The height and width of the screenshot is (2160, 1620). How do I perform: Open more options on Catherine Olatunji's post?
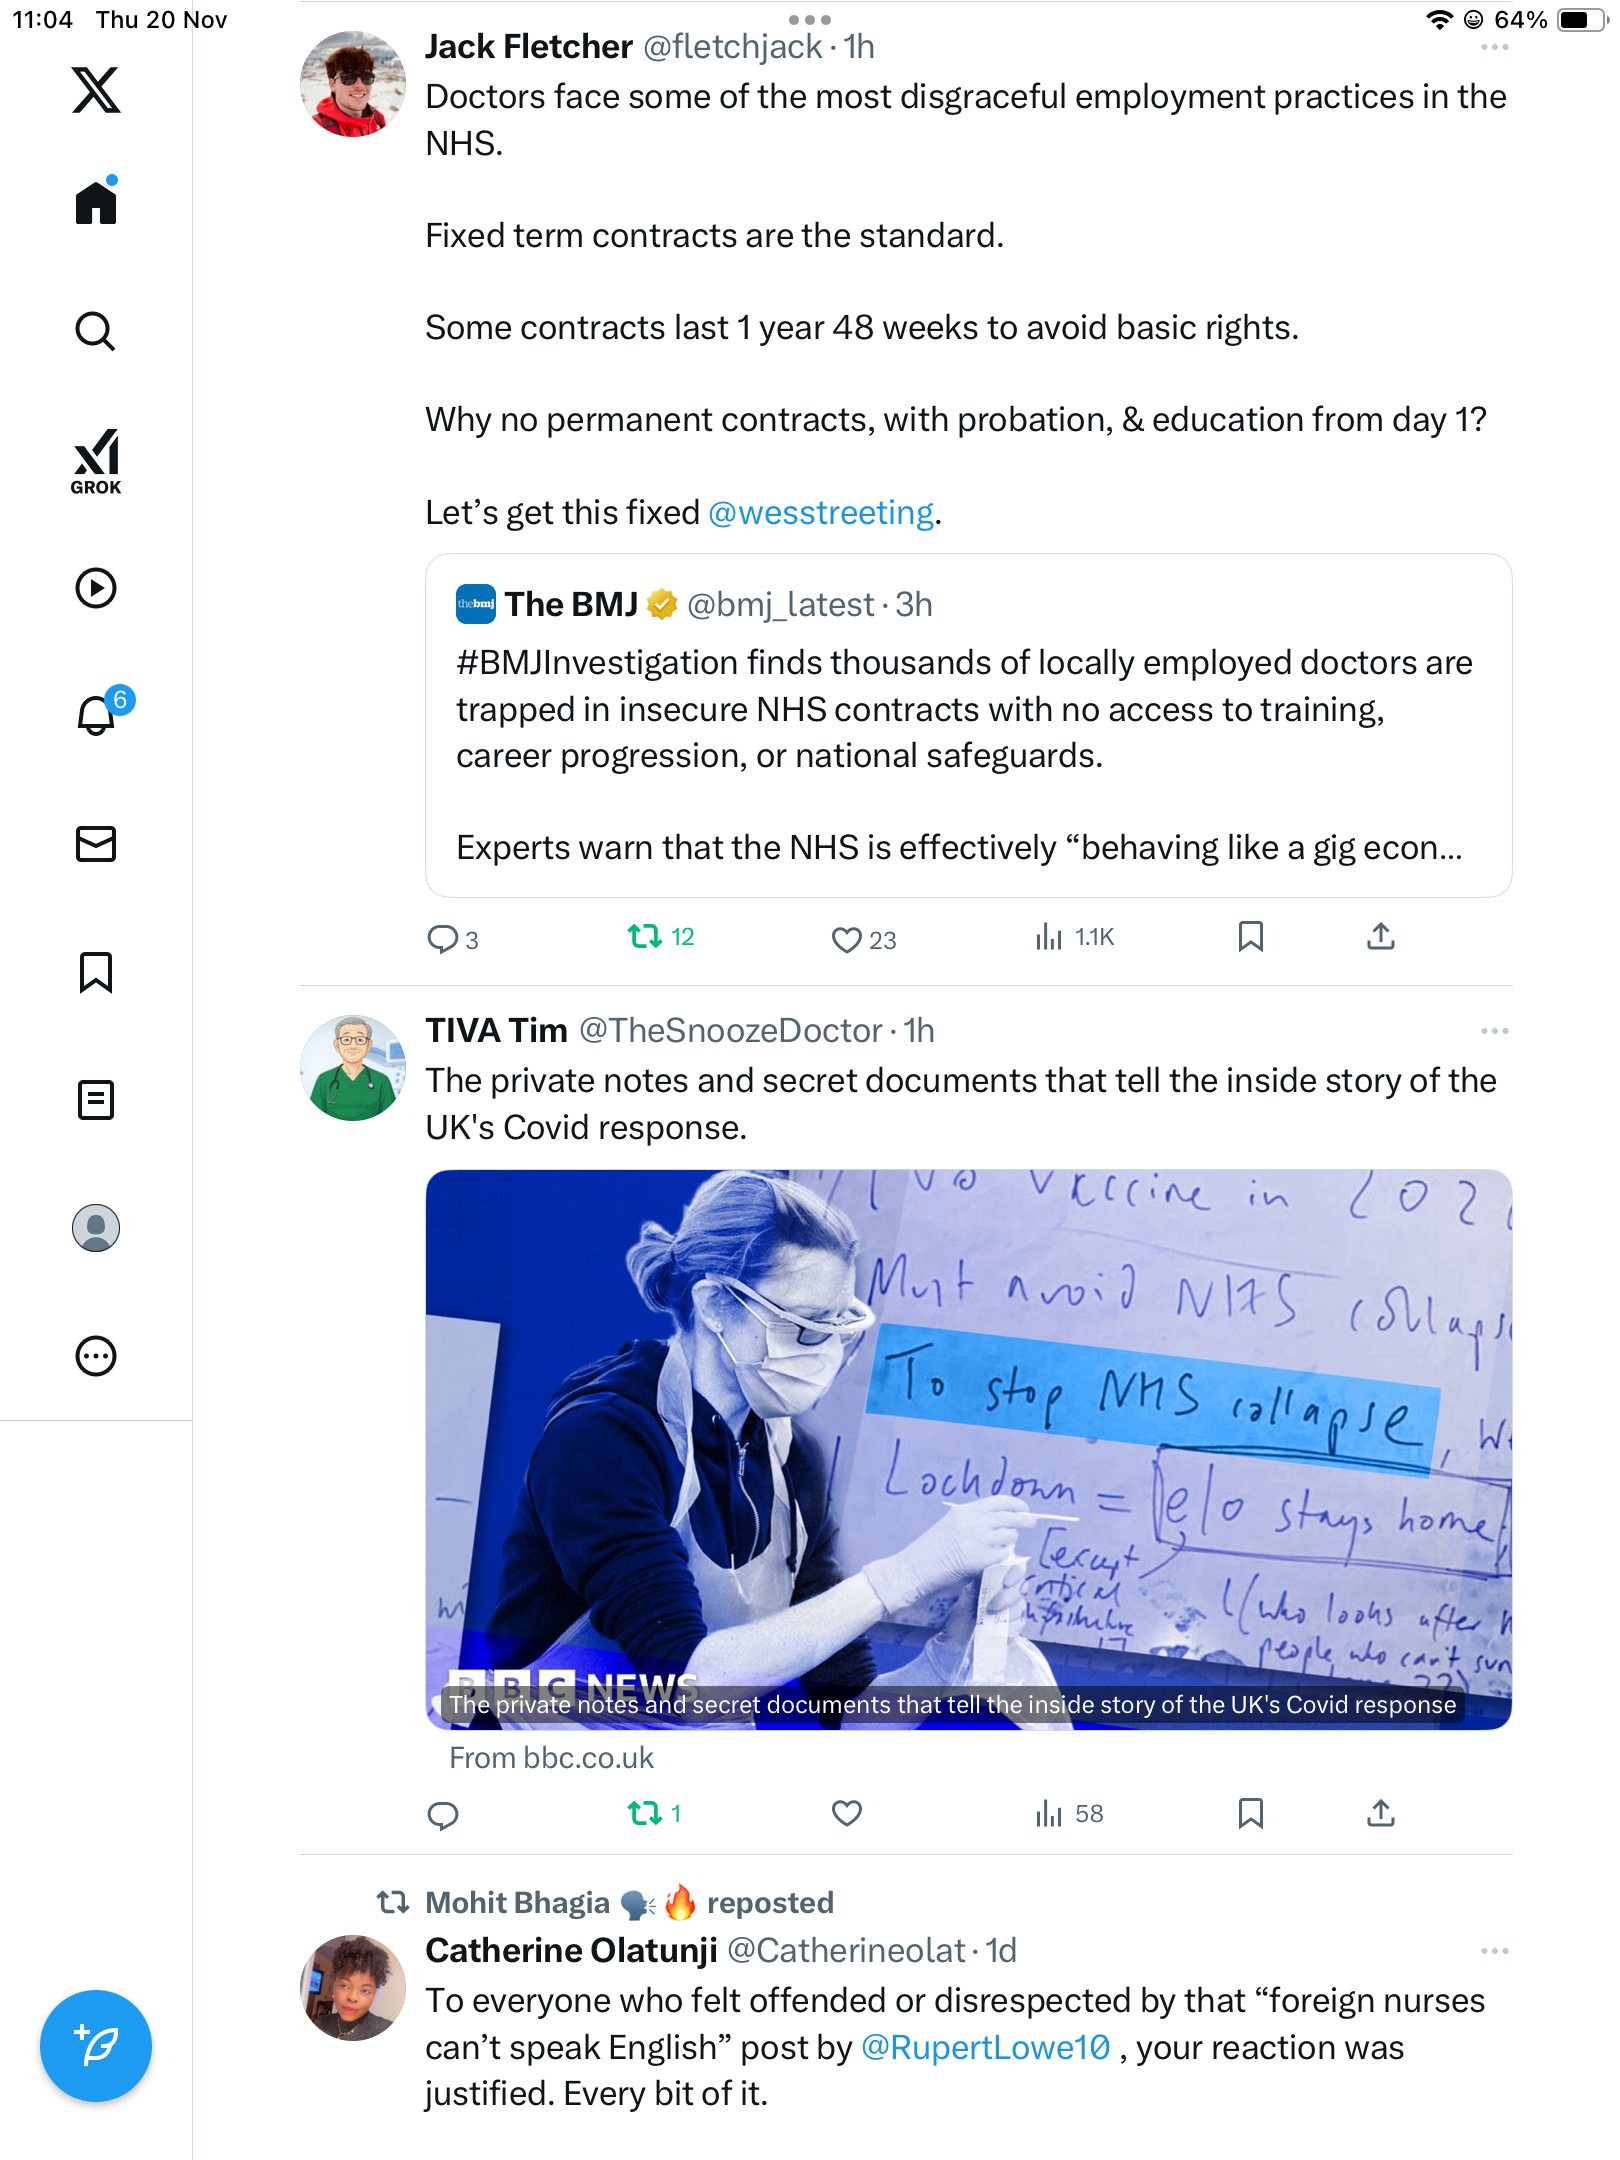point(1494,1951)
